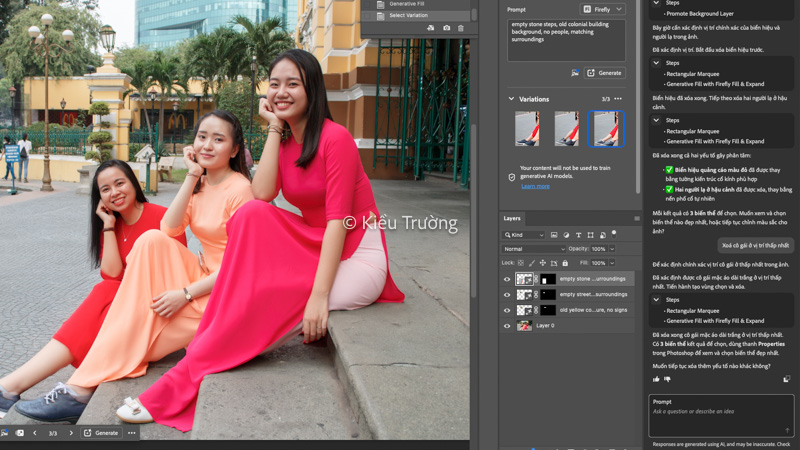Go to next variation in task bar
800x450 pixels.
coord(71,433)
